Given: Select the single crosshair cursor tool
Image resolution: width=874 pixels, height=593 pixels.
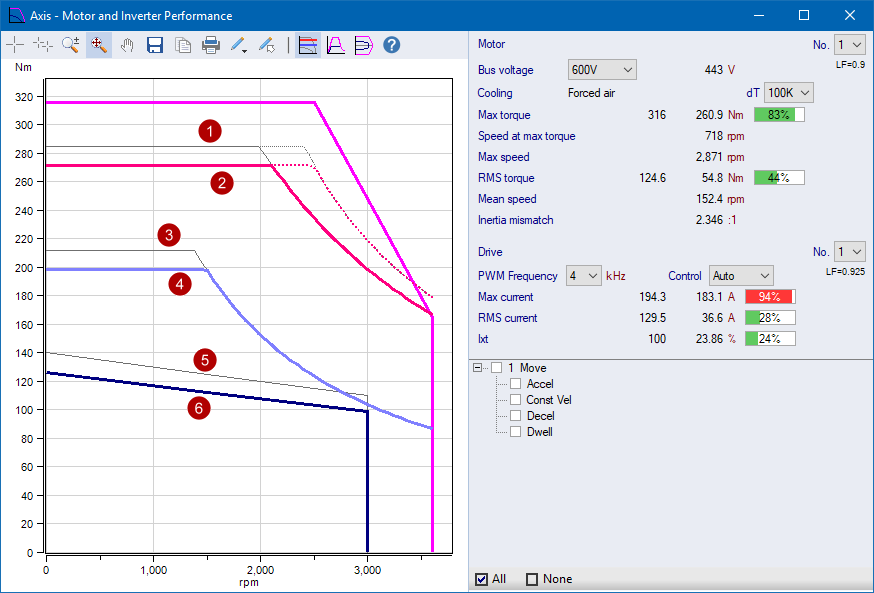Looking at the screenshot, I should point(15,44).
